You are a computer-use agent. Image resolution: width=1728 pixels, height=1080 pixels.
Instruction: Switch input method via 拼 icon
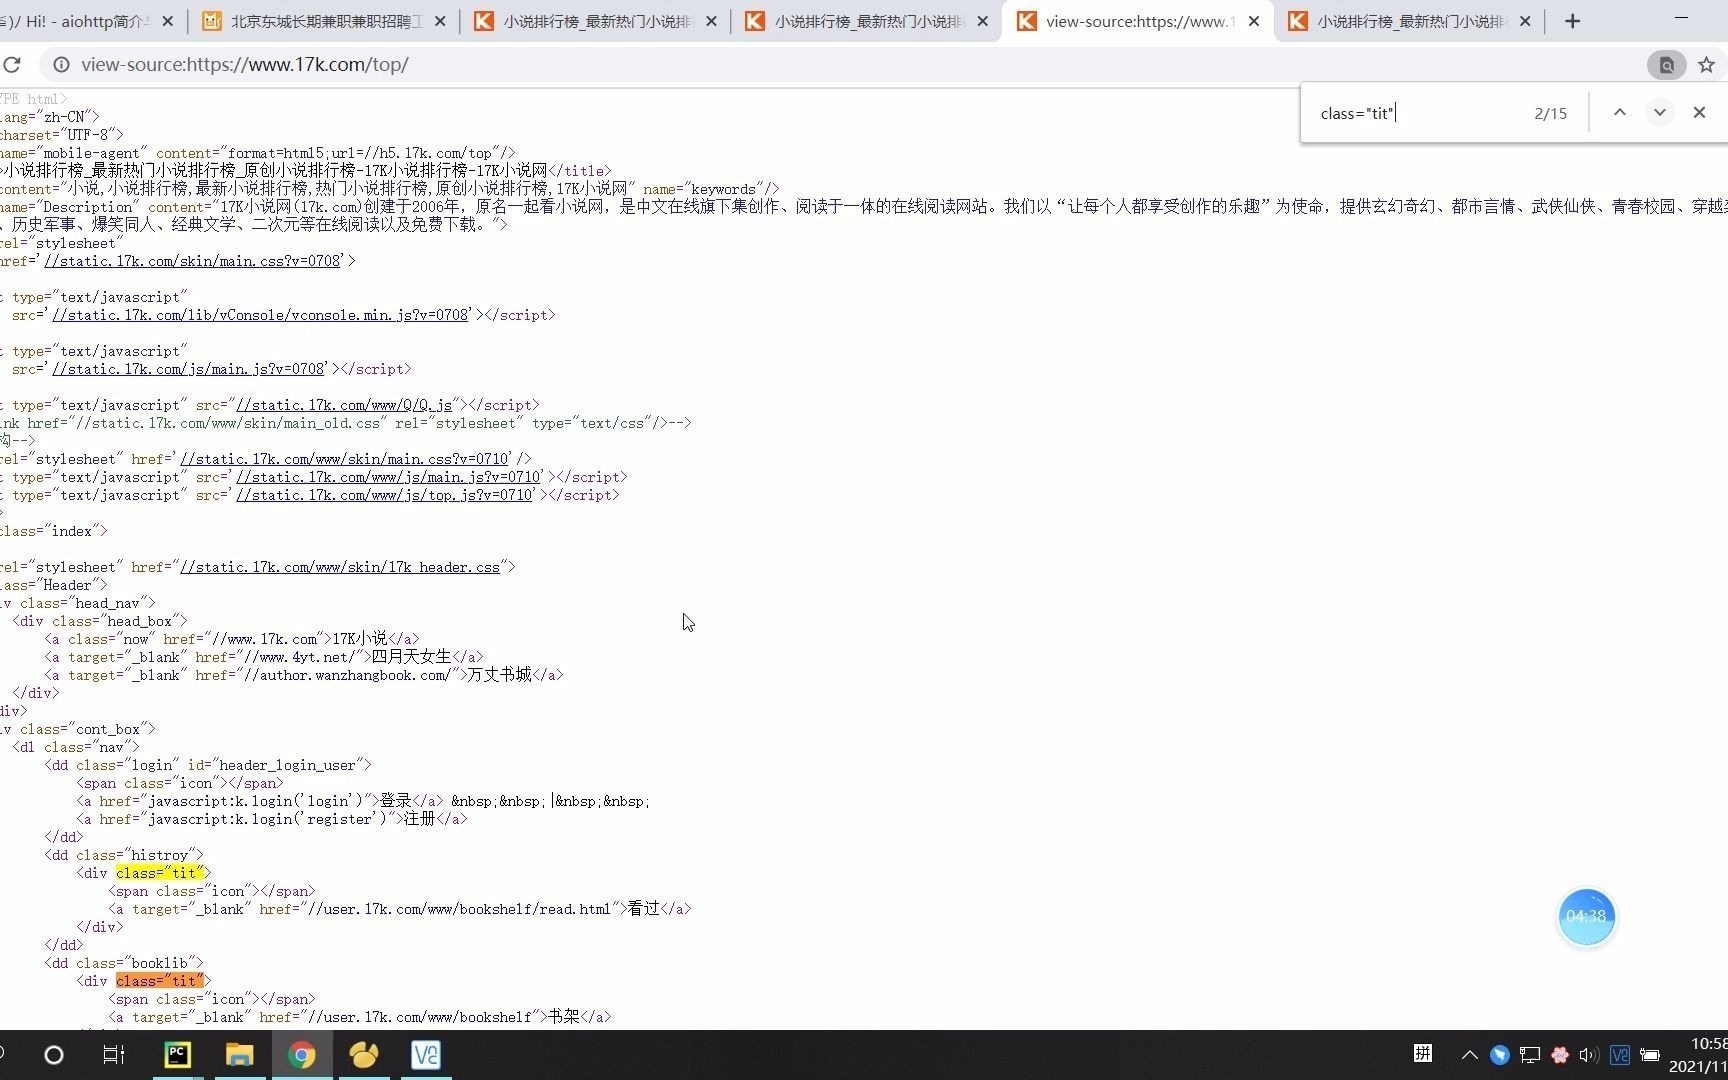(x=1423, y=1053)
